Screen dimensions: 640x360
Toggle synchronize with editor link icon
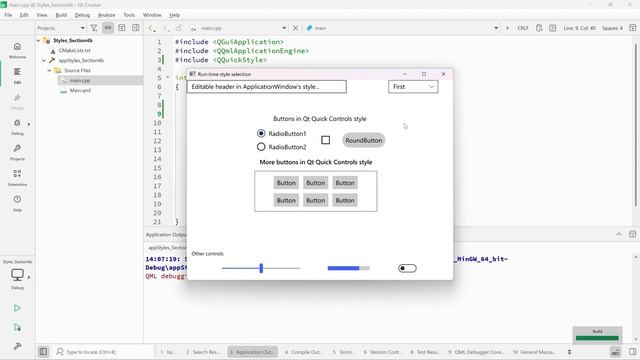pyautogui.click(x=108, y=28)
